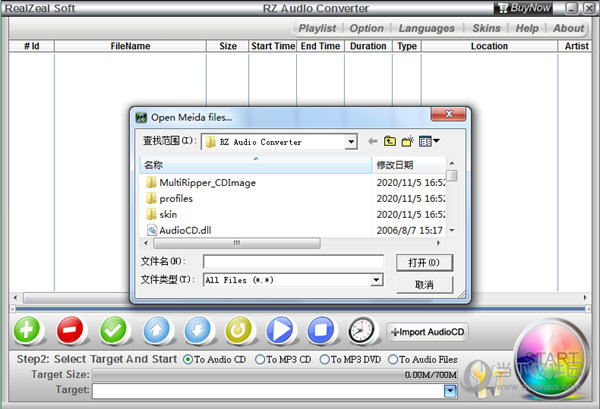The width and height of the screenshot is (600, 409).
Task: Click the Target Size progress bar
Action: click(275, 375)
